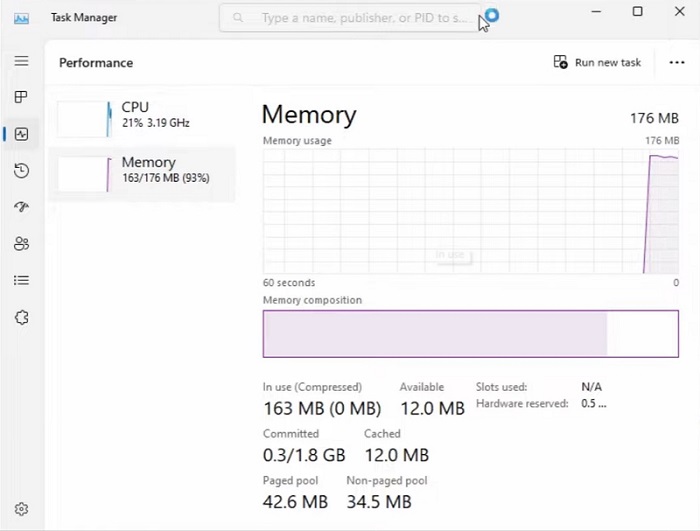This screenshot has height=531, width=700.
Task: Open the Services puzzle-piece icon
Action: (21, 317)
